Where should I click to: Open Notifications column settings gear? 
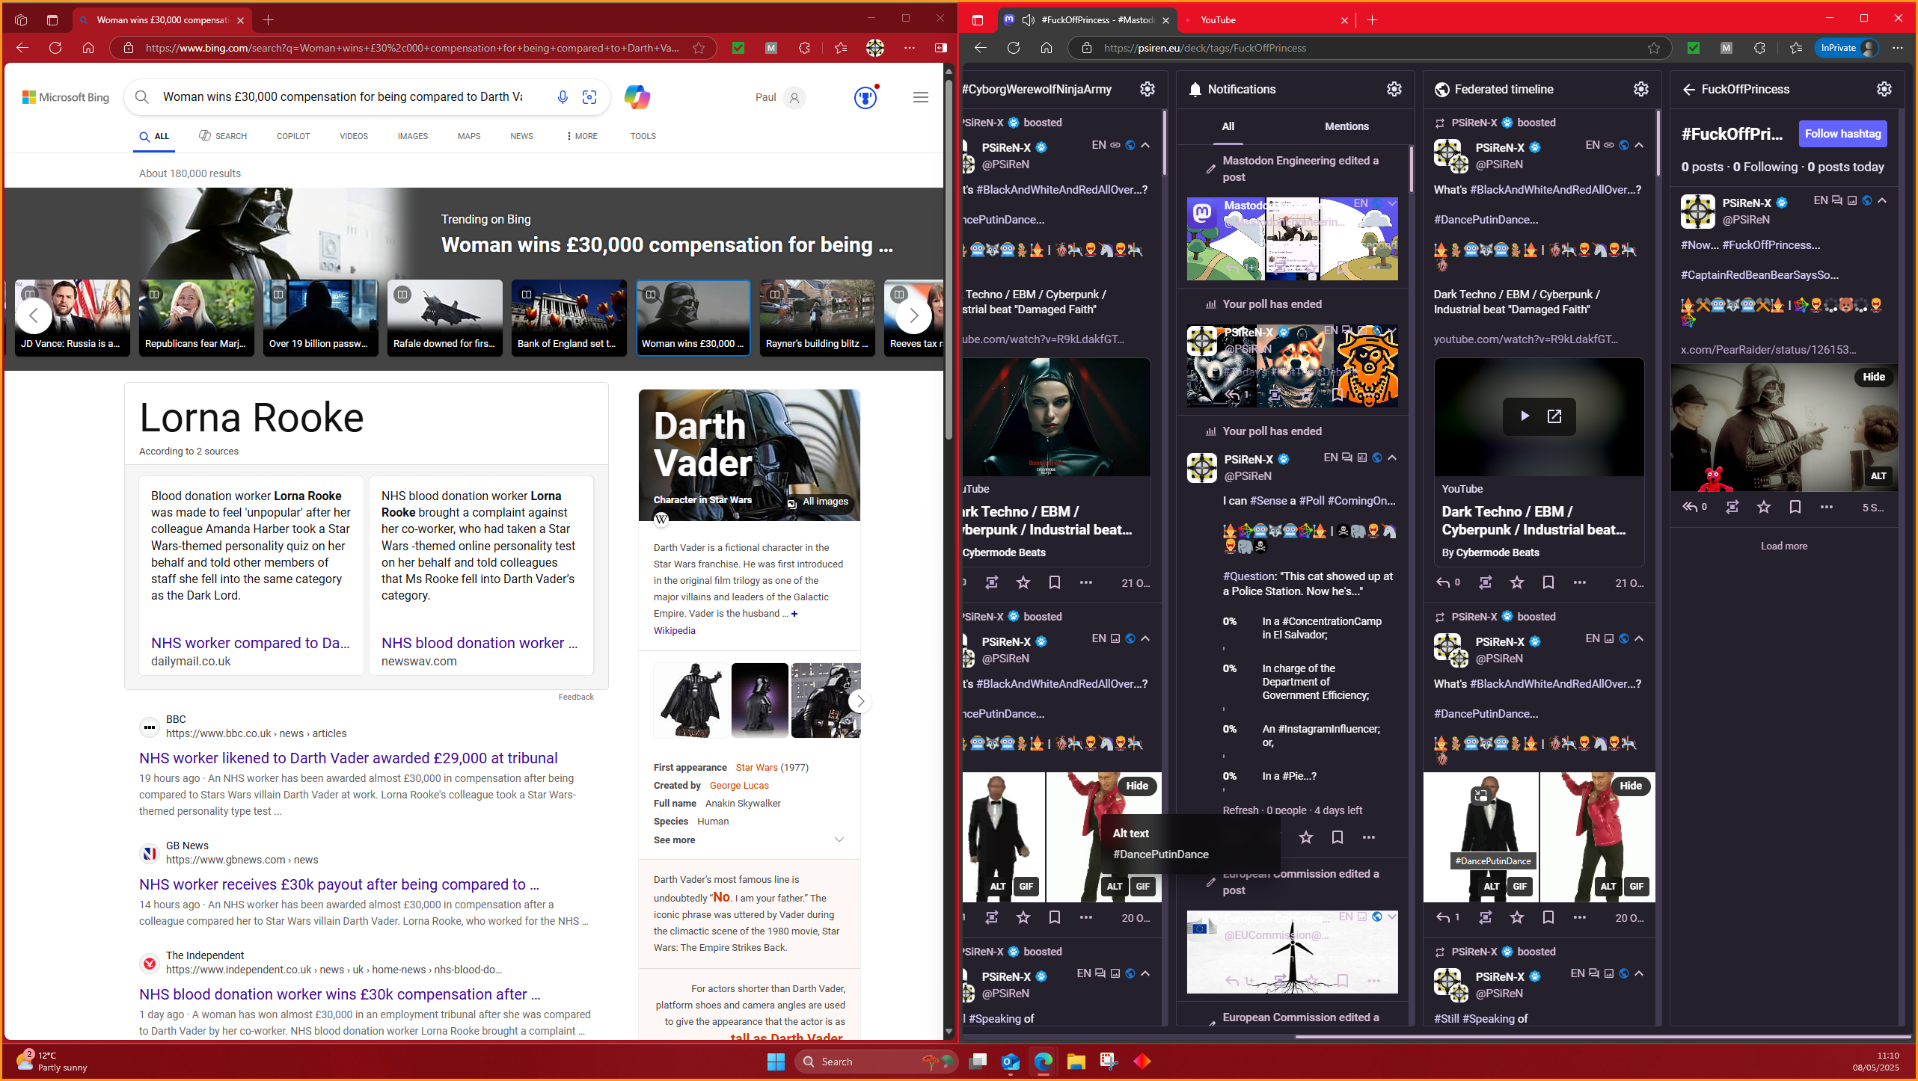[x=1394, y=89]
